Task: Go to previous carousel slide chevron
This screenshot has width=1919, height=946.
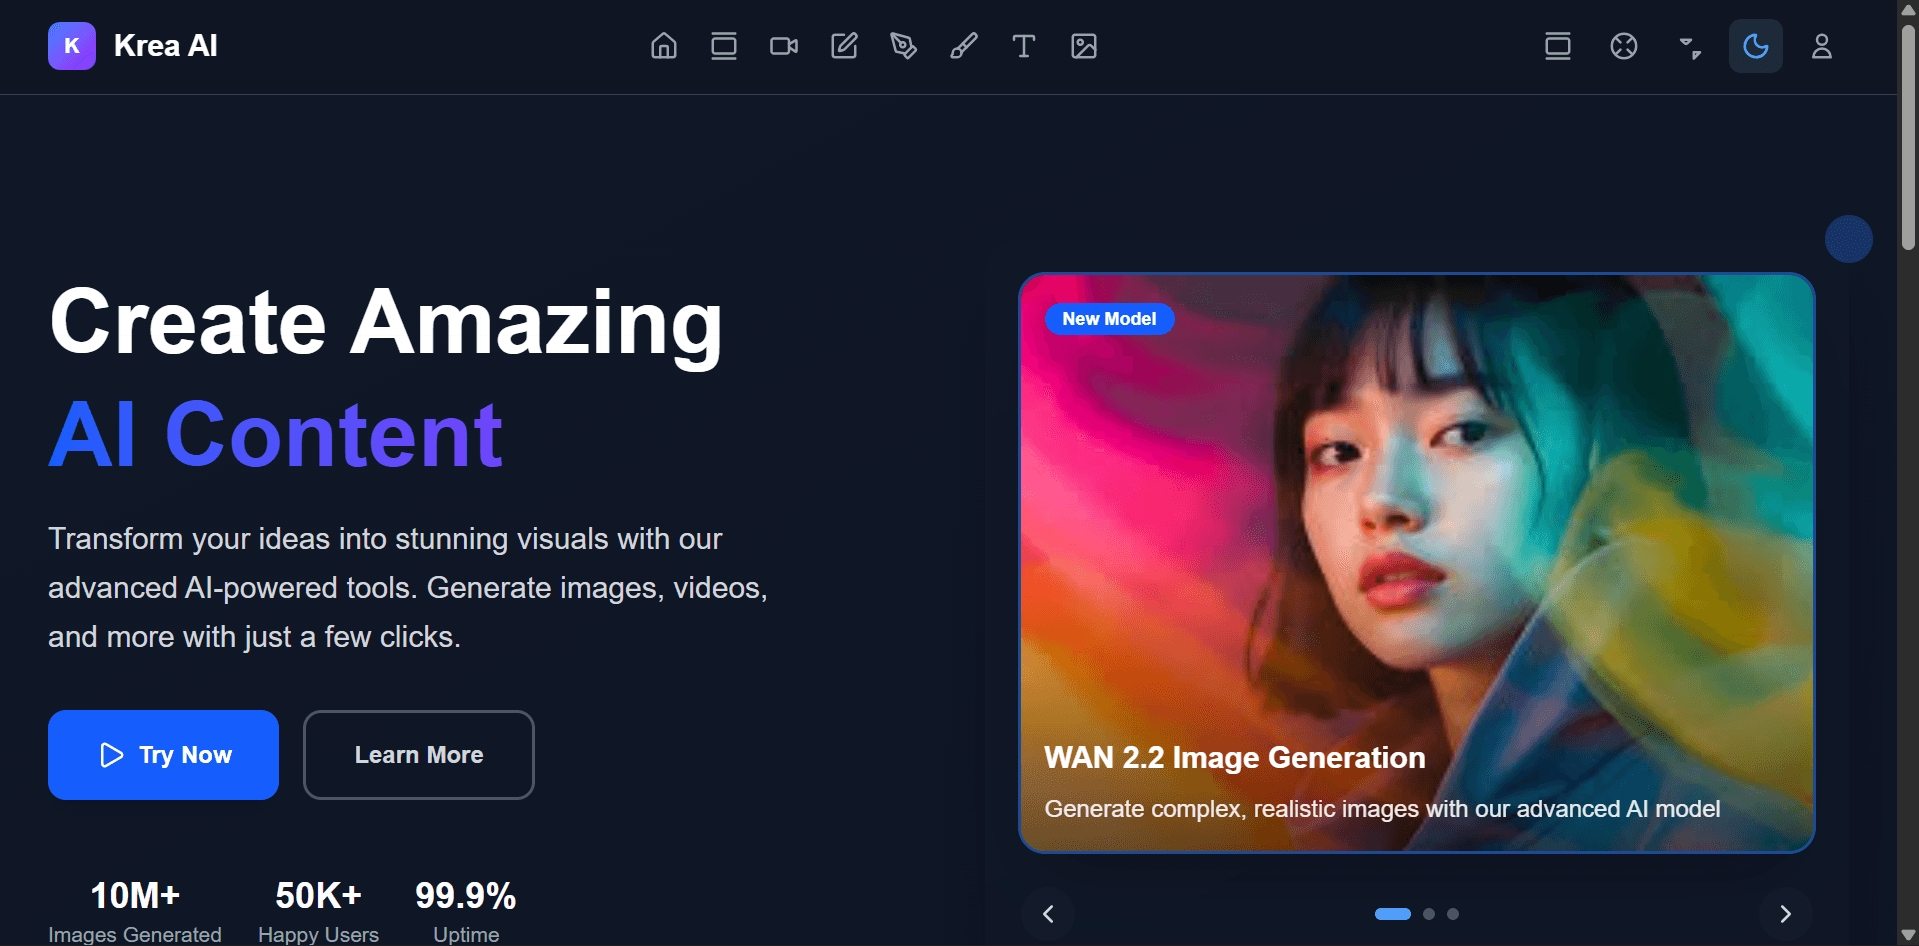Action: point(1048,914)
